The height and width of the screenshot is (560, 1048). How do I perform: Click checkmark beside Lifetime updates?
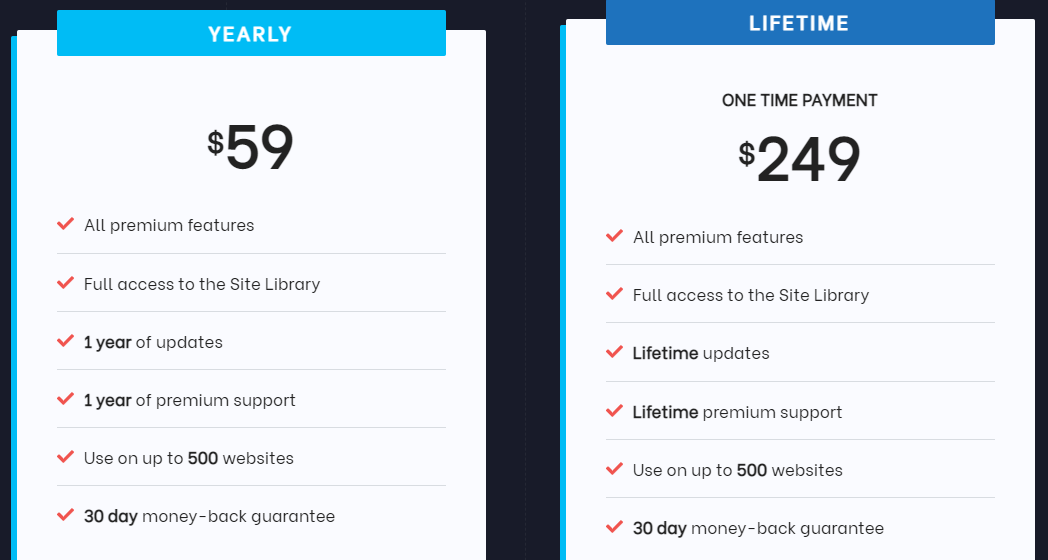pos(614,352)
